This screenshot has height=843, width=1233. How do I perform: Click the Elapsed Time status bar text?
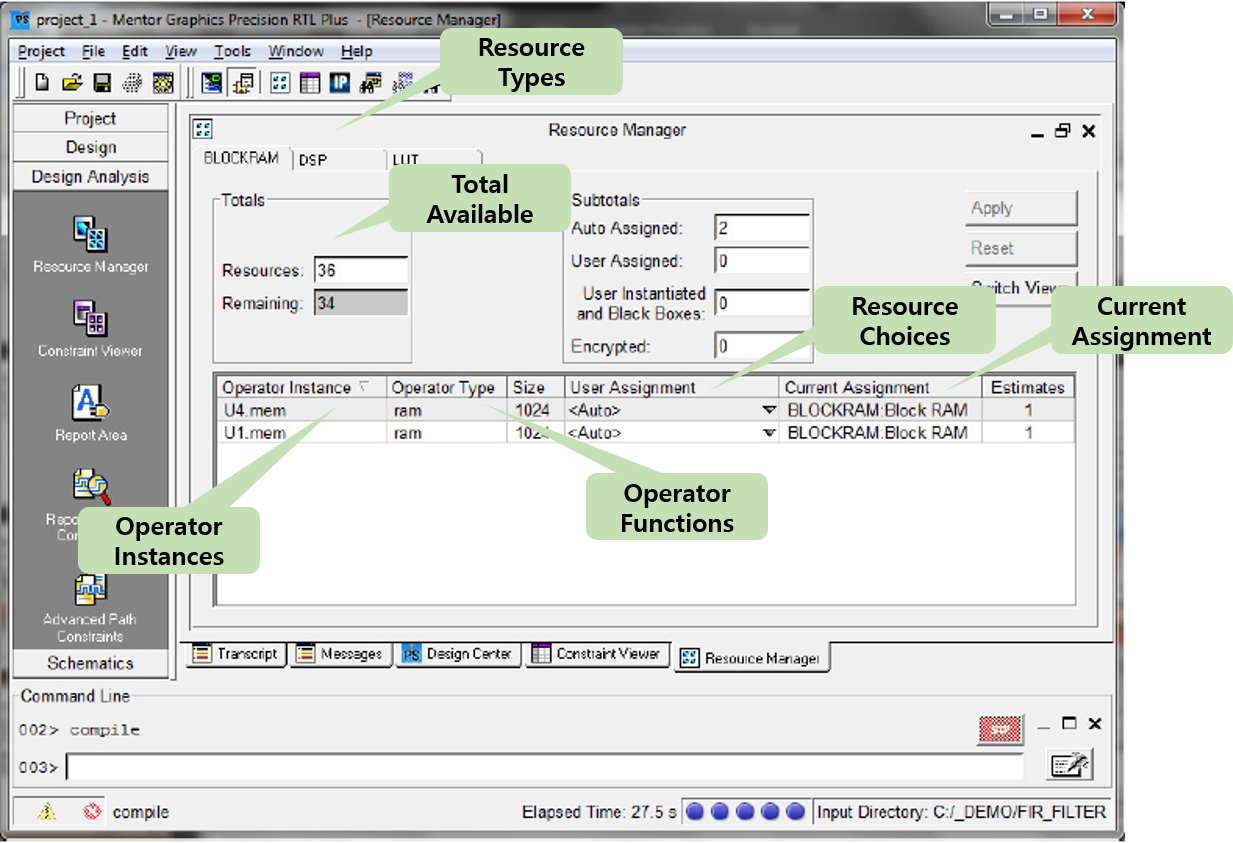coord(599,812)
